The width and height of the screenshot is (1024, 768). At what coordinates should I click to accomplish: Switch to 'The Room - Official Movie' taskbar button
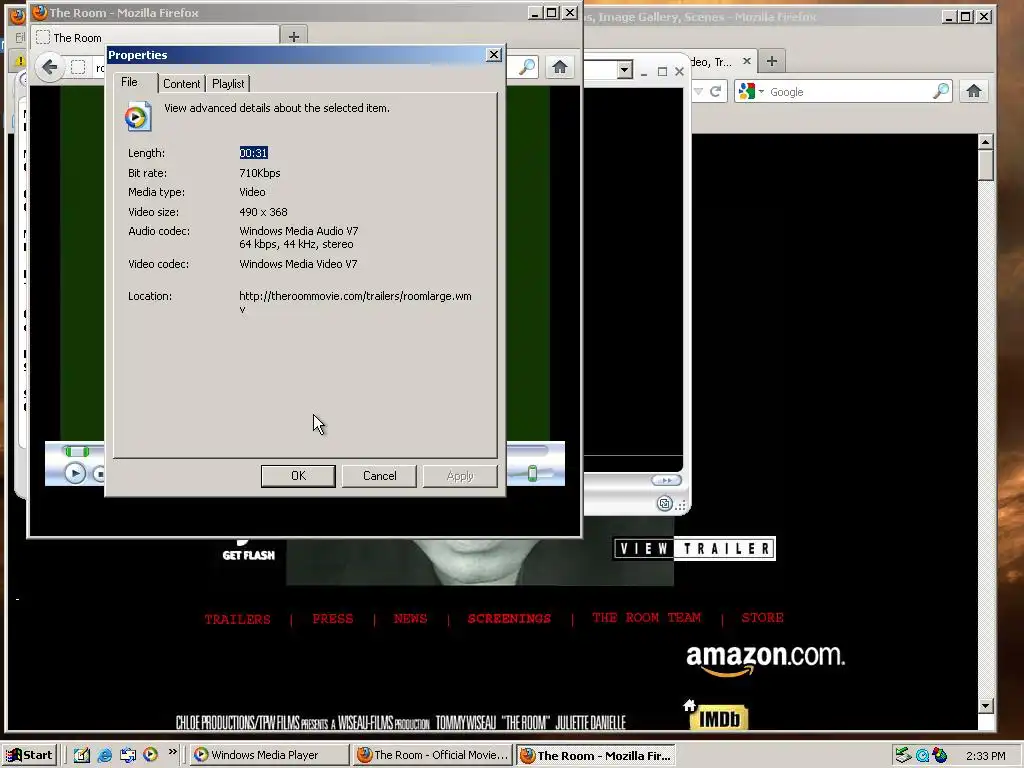(433, 755)
